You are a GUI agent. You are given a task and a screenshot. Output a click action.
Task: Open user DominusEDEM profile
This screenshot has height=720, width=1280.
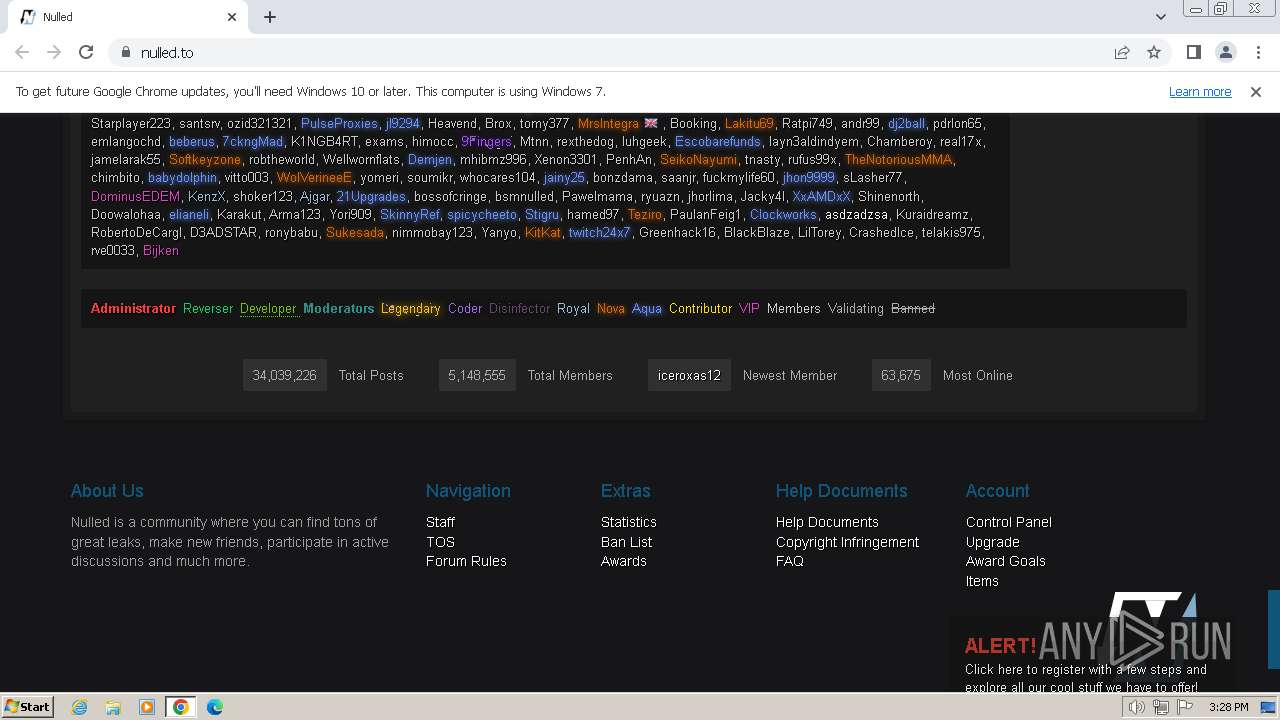click(x=135, y=196)
